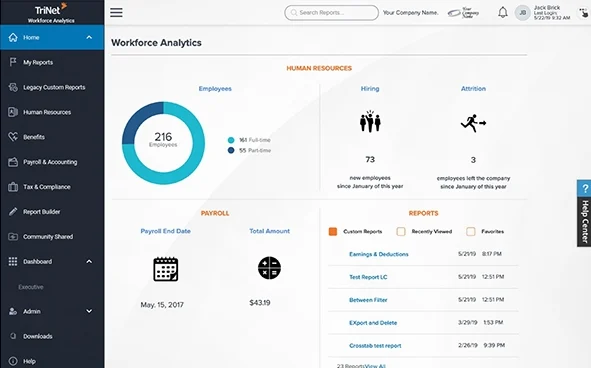Screen dimensions: 591x368
Task: Collapse the Home menu chevron
Action: [89, 37]
